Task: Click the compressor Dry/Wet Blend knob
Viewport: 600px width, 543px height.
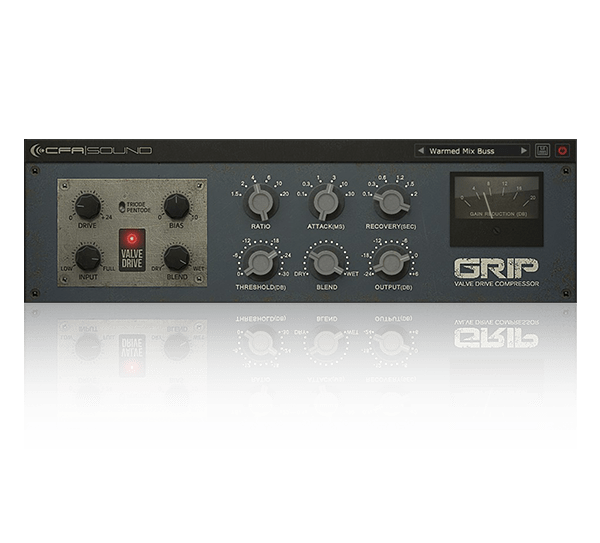Action: pos(323,263)
